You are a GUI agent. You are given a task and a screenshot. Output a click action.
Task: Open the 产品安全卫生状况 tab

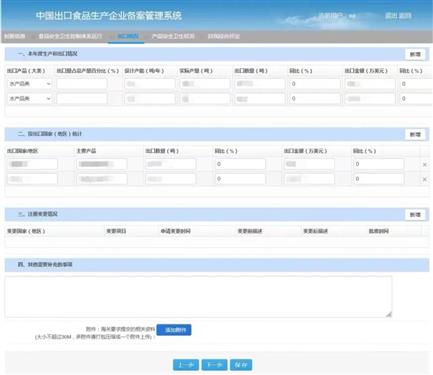173,36
